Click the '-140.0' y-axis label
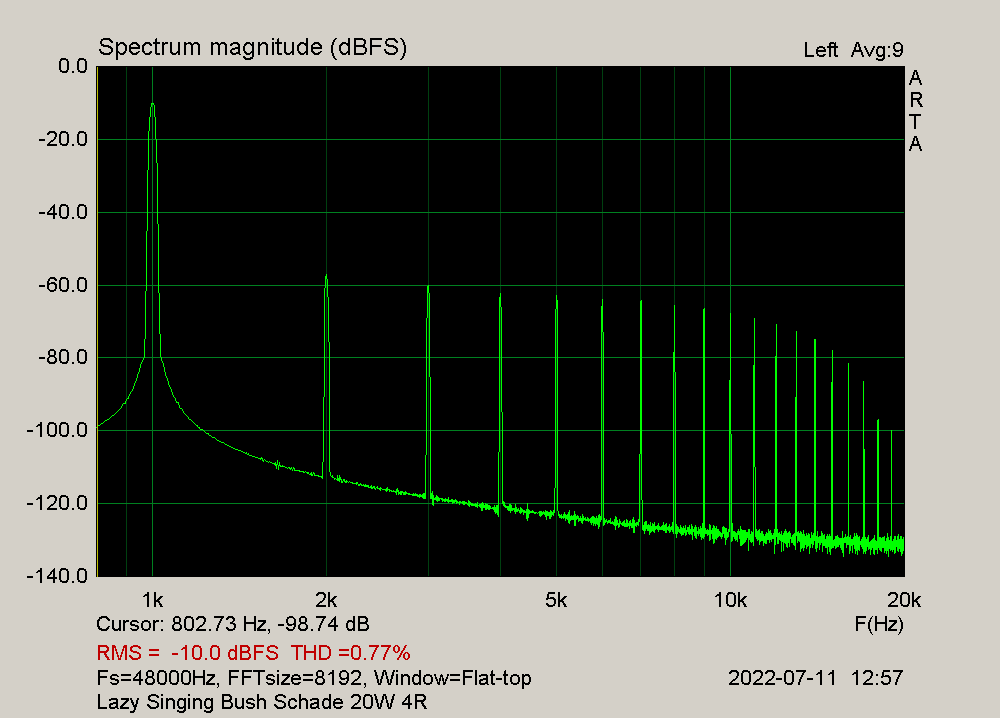 (x=57, y=576)
